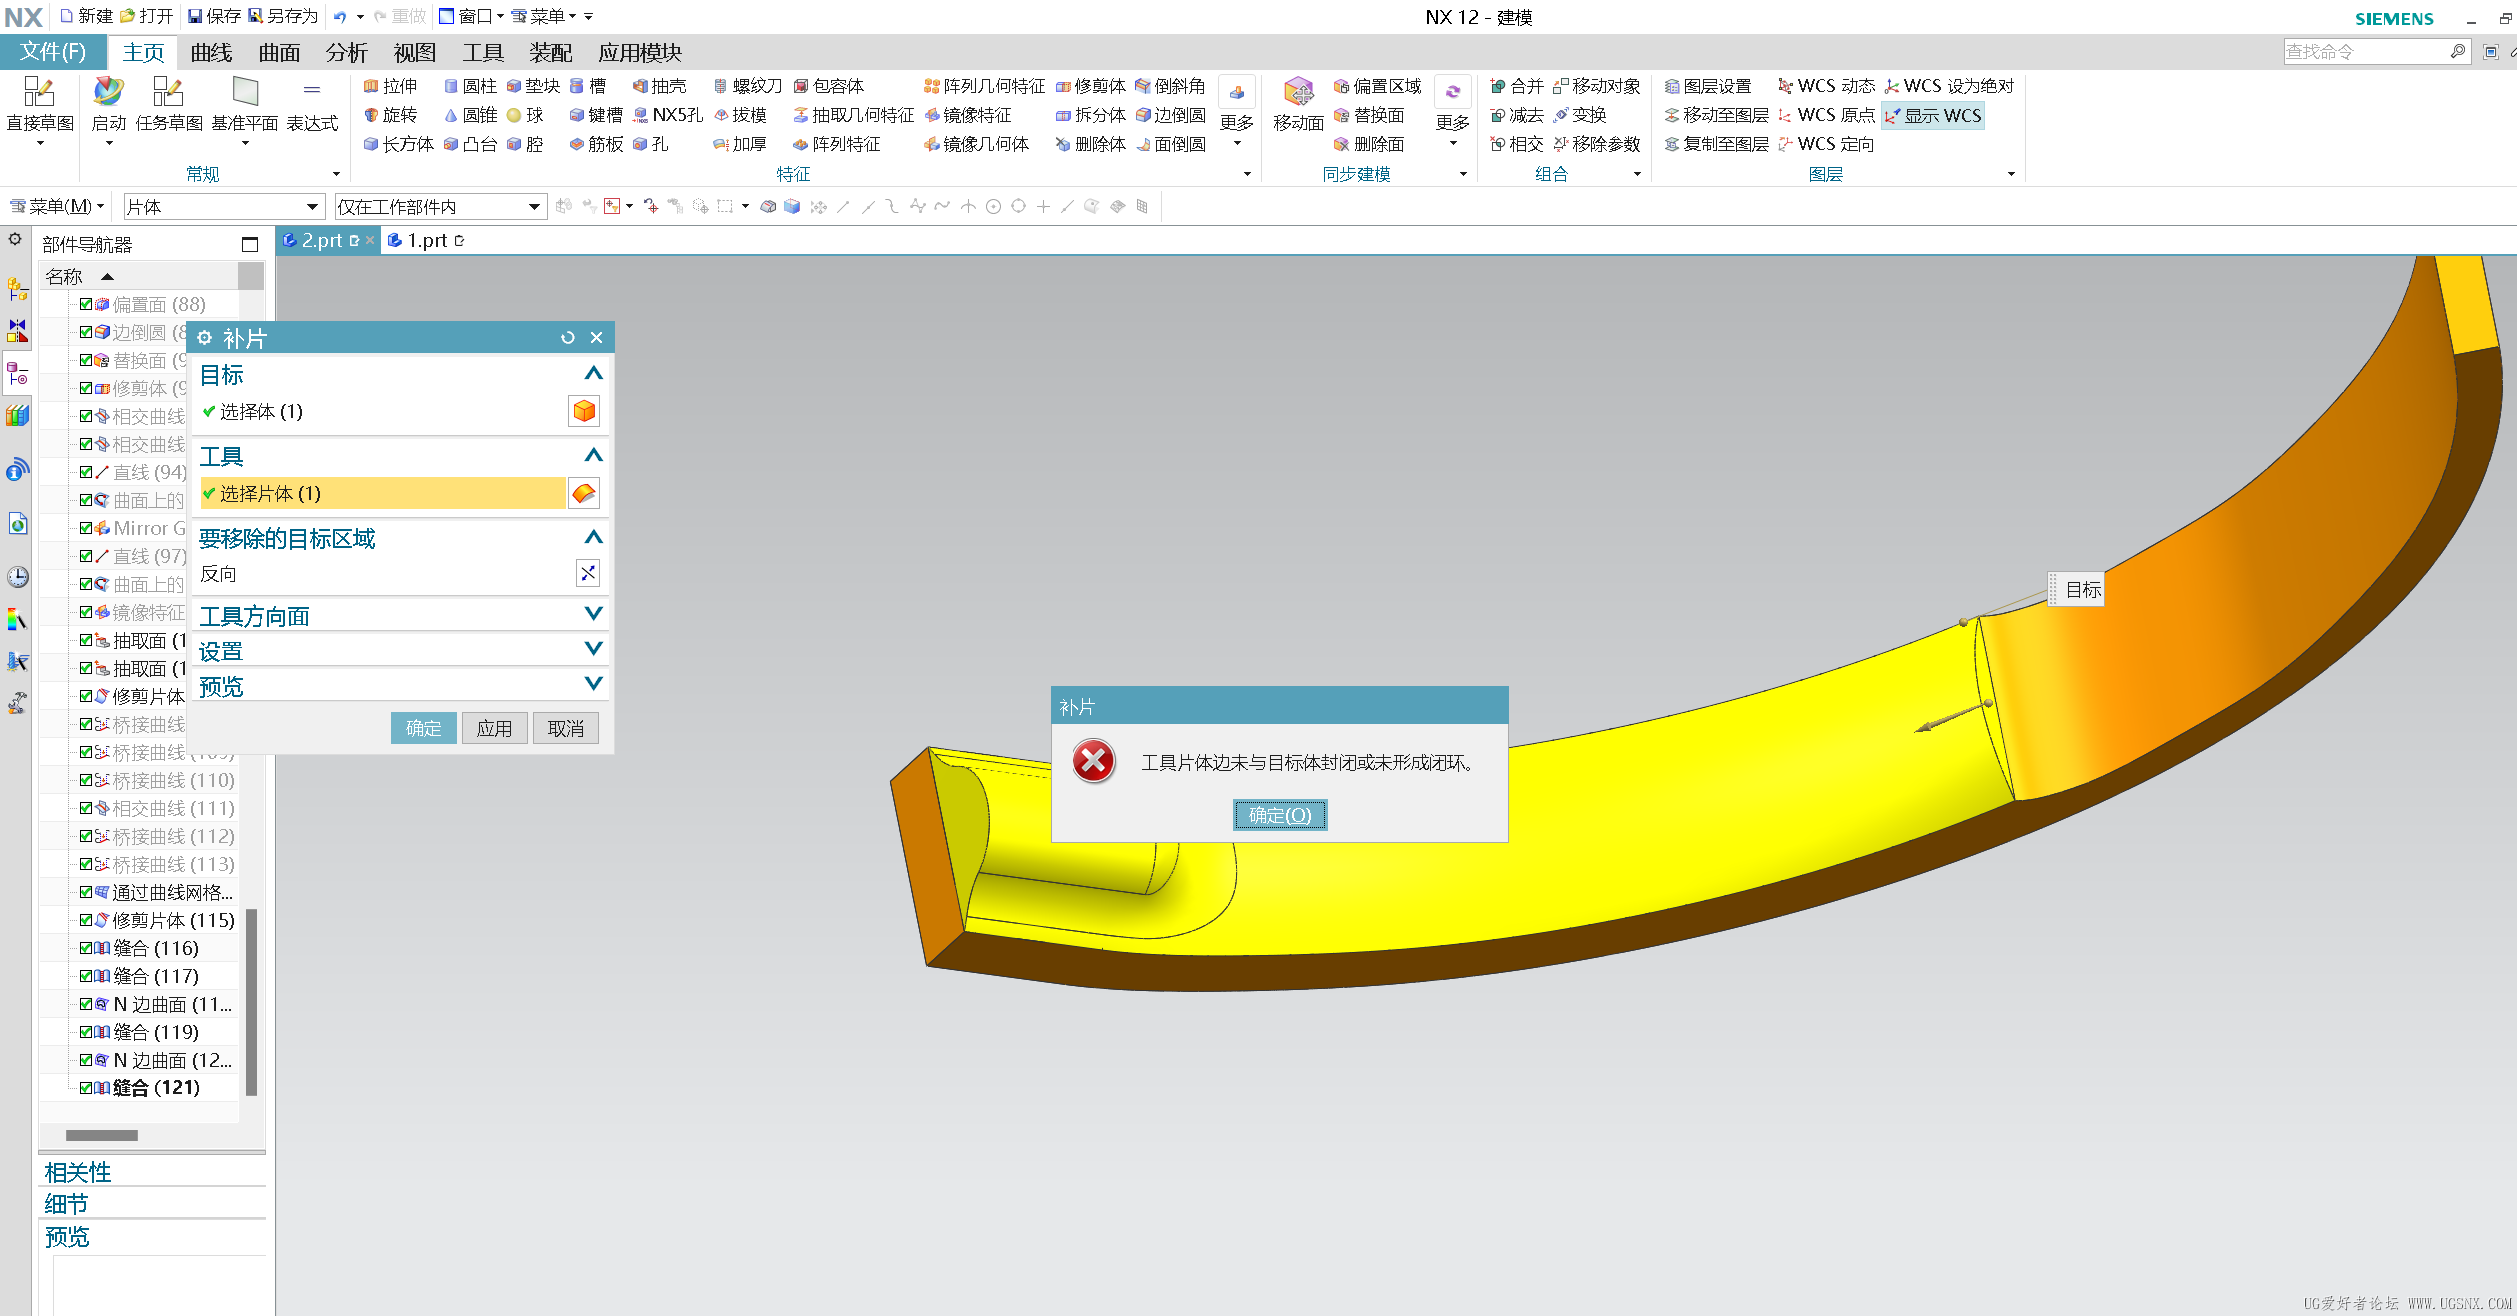Image resolution: width=2517 pixels, height=1316 pixels.
Task: Toggle checkbox for 缝合 (116) feature
Action: [86, 948]
